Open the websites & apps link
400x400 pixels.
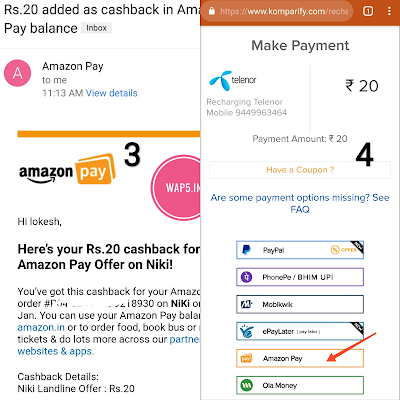56,351
